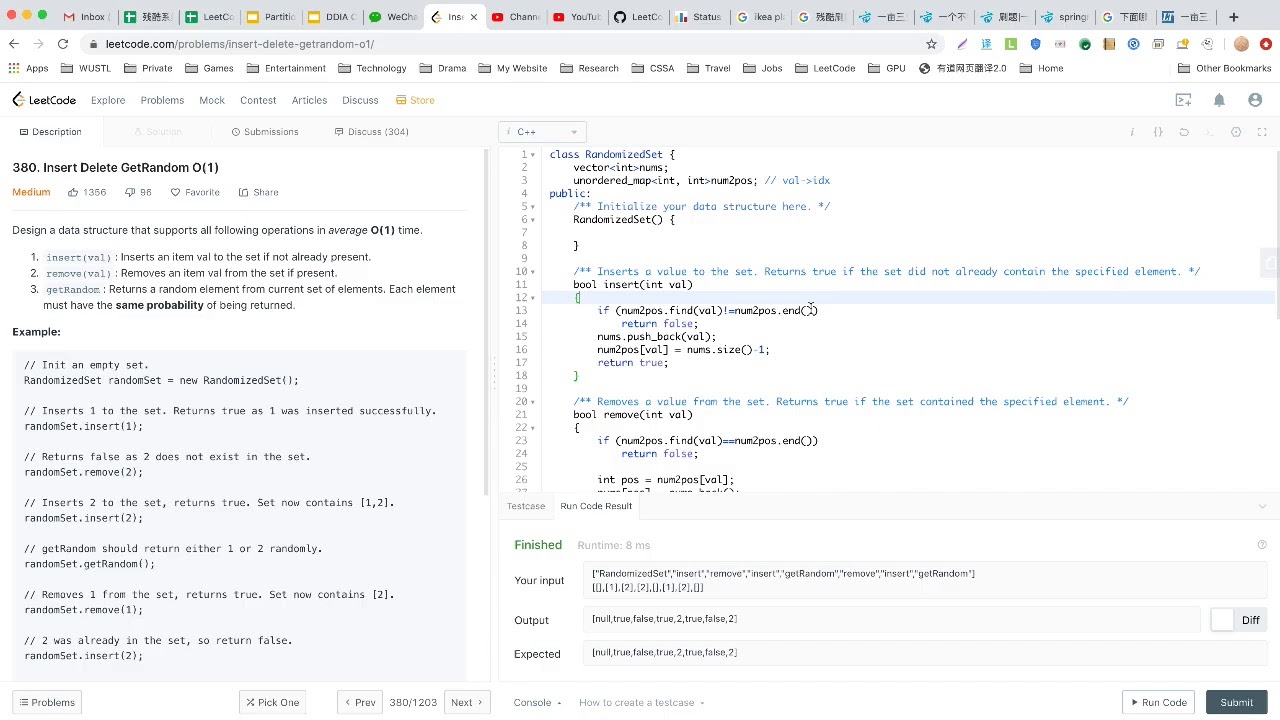This screenshot has height=720, width=1280.
Task: Open the Store link
Action: [x=415, y=100]
